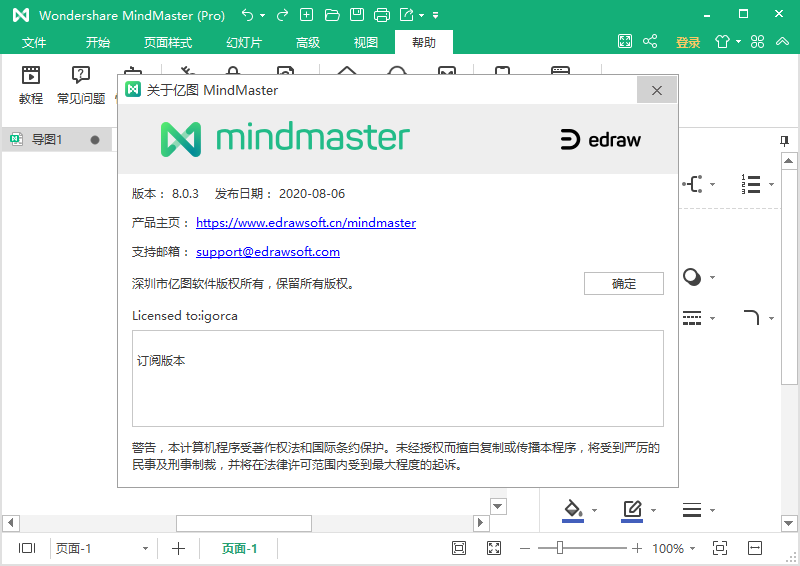Click the dashed line style icon
Image resolution: width=800 pixels, height=566 pixels.
(x=692, y=318)
